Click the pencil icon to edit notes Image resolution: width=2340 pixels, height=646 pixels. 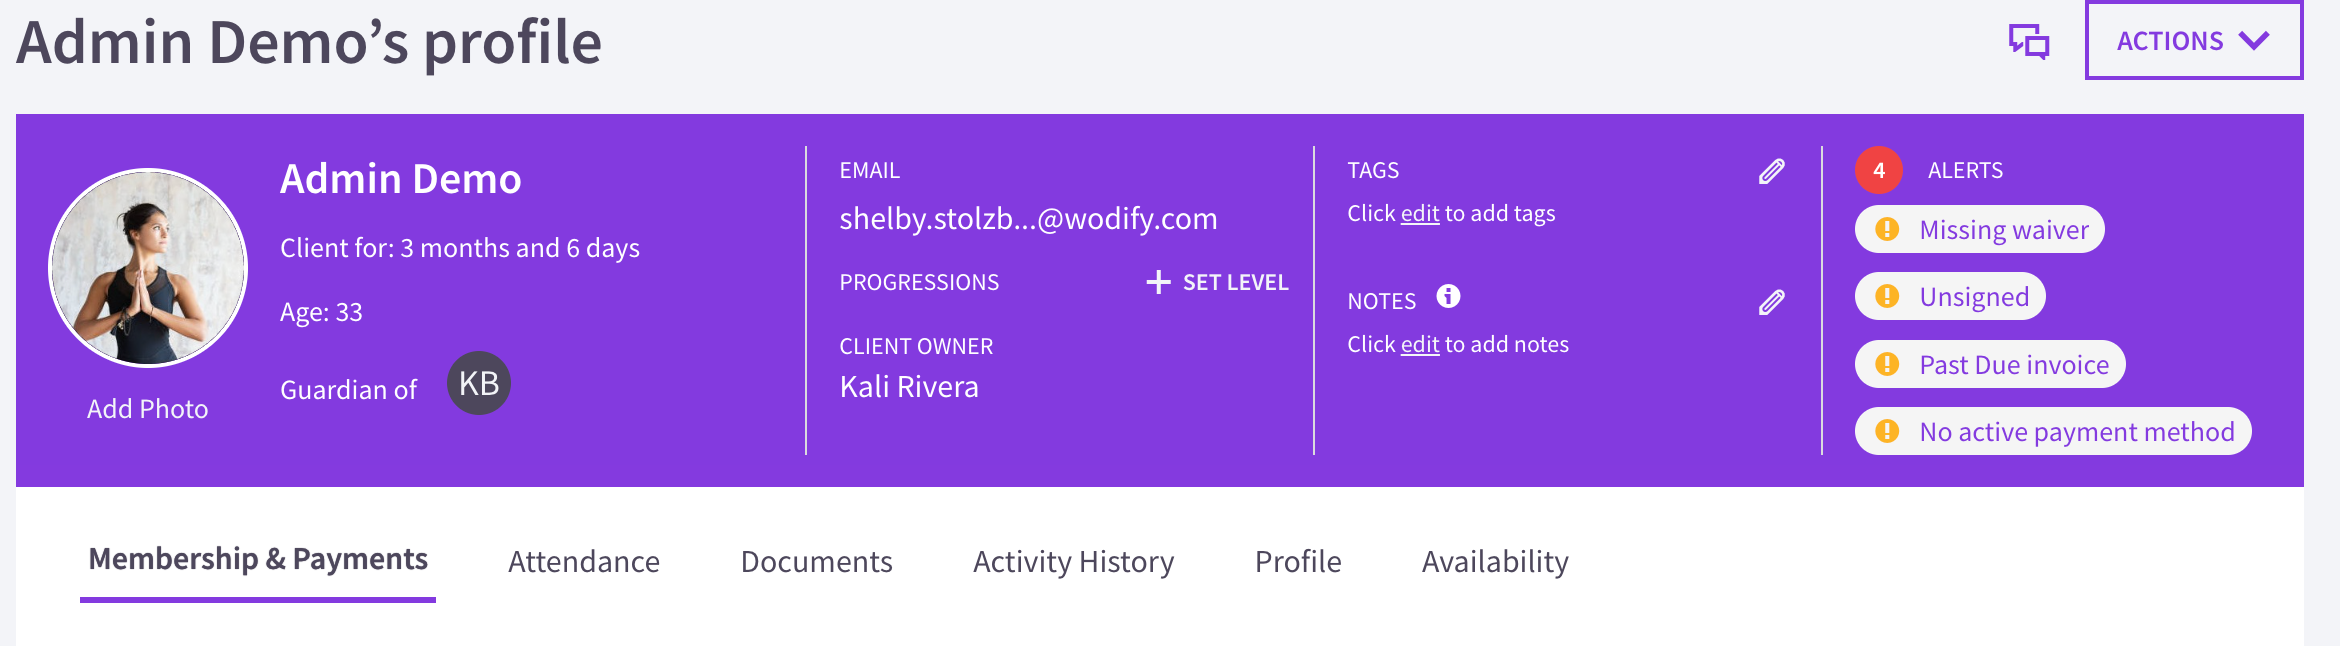[1772, 302]
